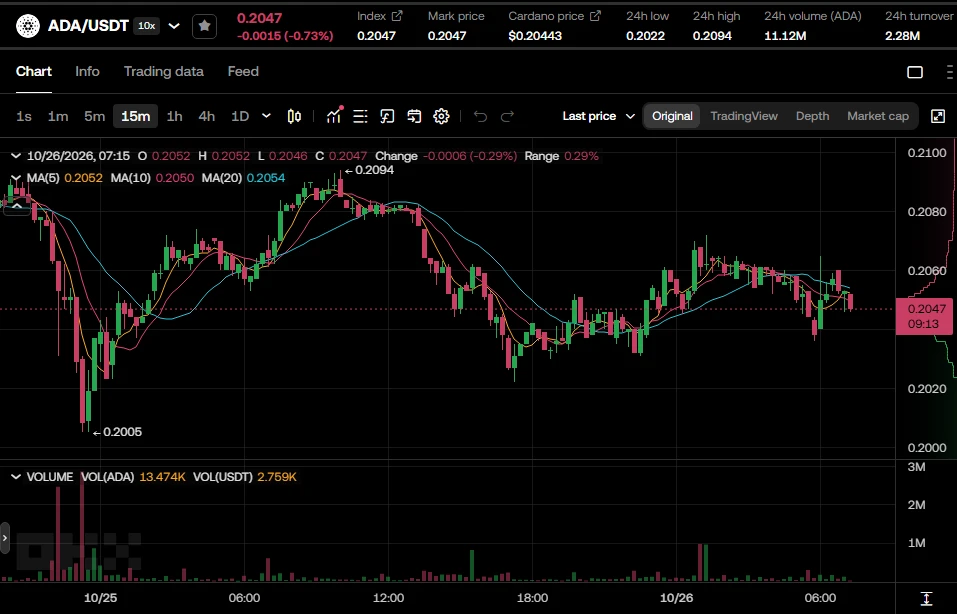Open the Last price dropdown
The image size is (957, 614).
click(598, 116)
